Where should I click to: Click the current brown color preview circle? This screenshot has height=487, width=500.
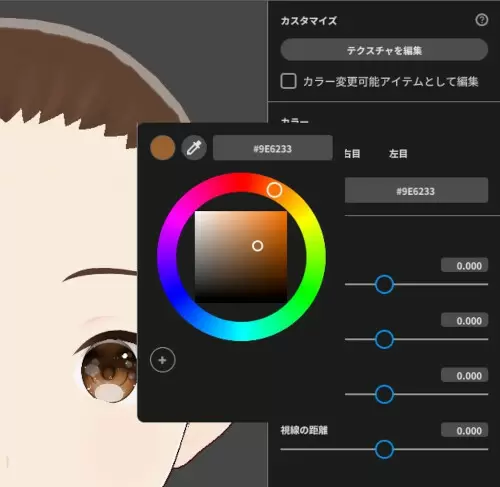click(x=163, y=148)
